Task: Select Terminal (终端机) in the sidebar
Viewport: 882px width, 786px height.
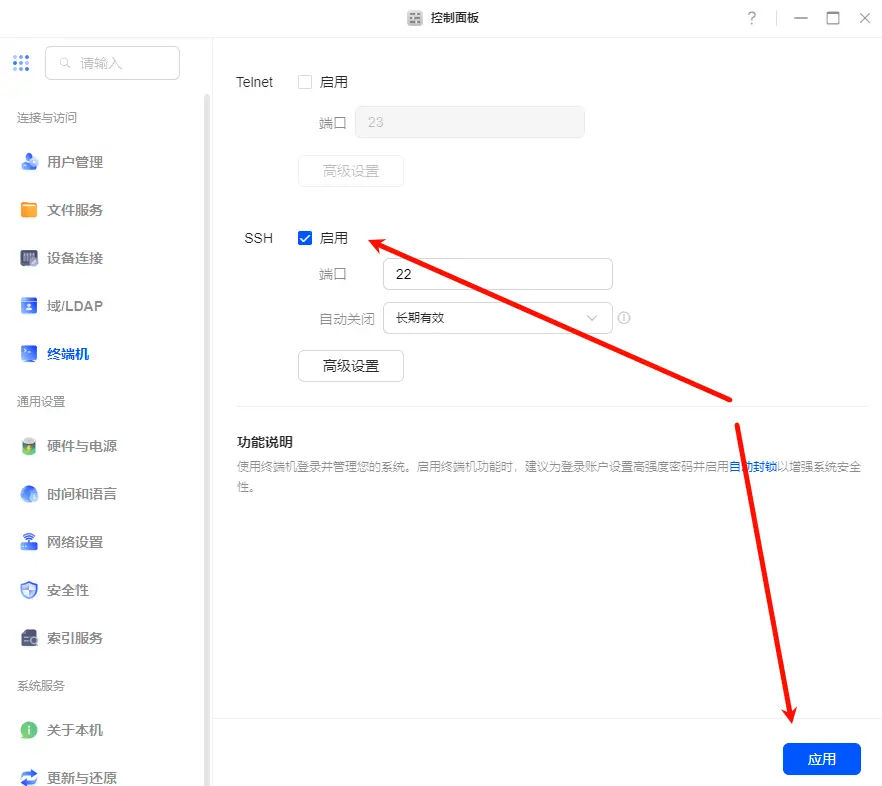Action: (x=68, y=354)
